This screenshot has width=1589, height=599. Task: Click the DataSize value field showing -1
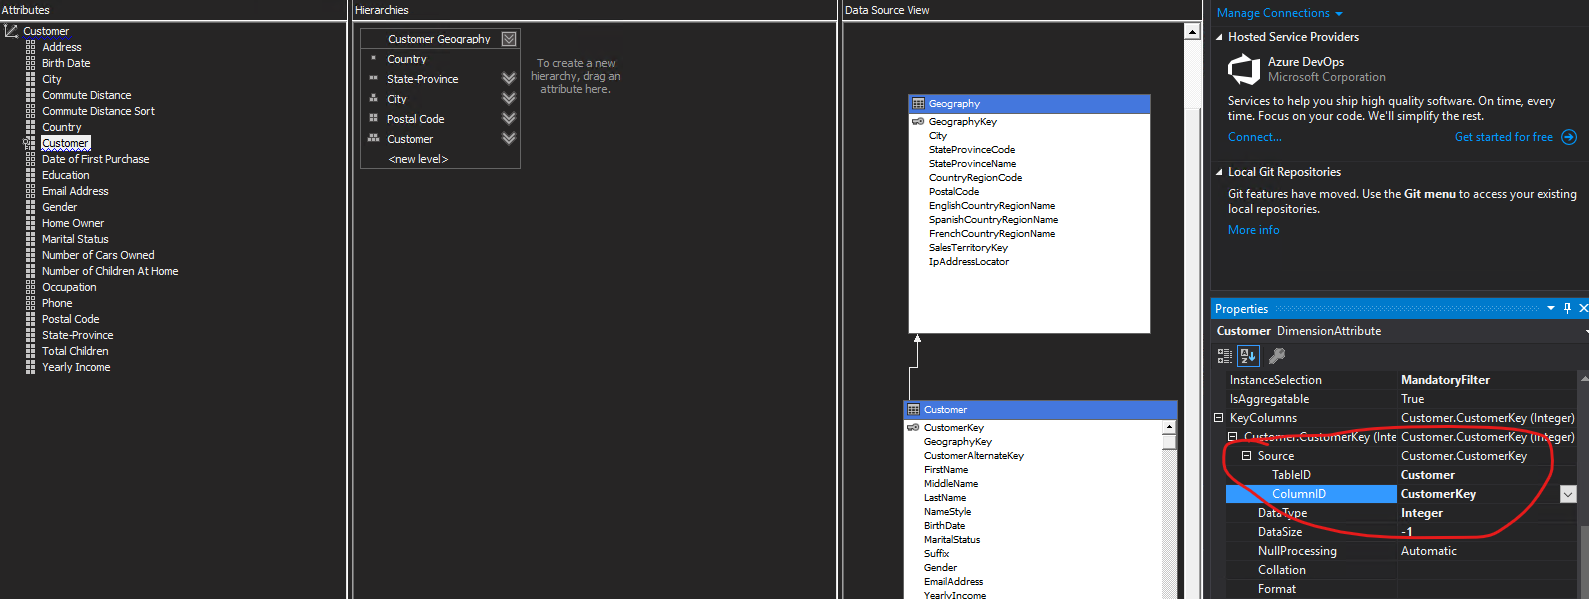click(x=1488, y=532)
